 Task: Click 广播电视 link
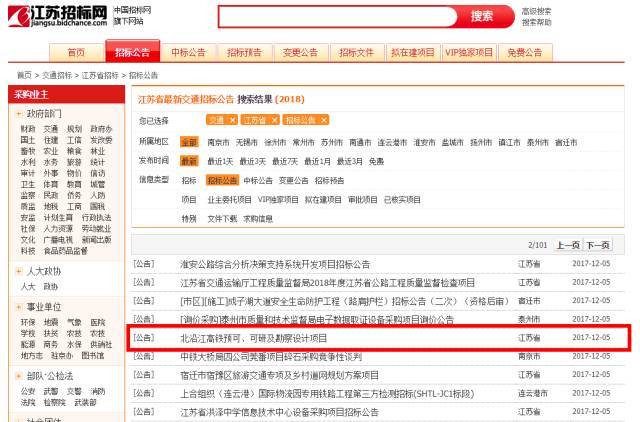[x=58, y=240]
